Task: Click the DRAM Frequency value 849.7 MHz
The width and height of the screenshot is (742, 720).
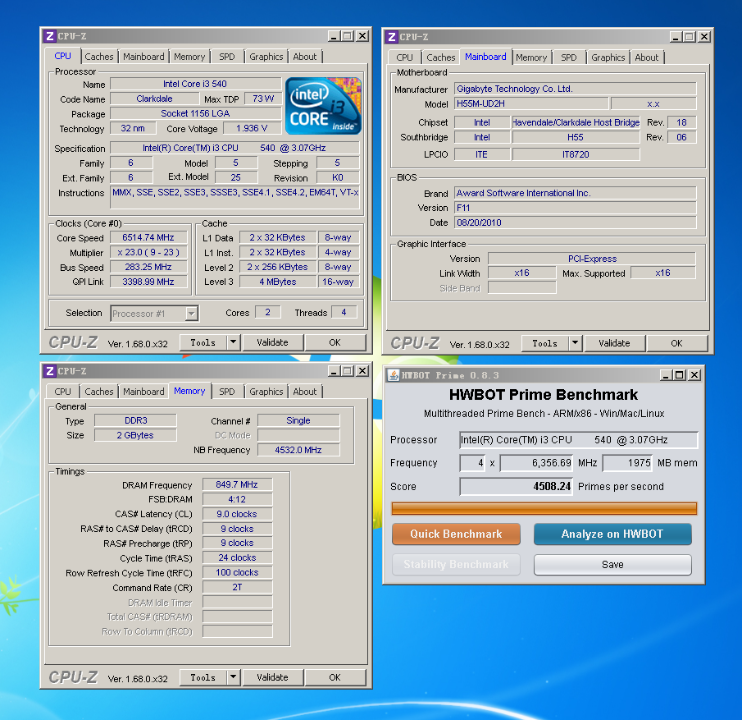Action: [237, 484]
